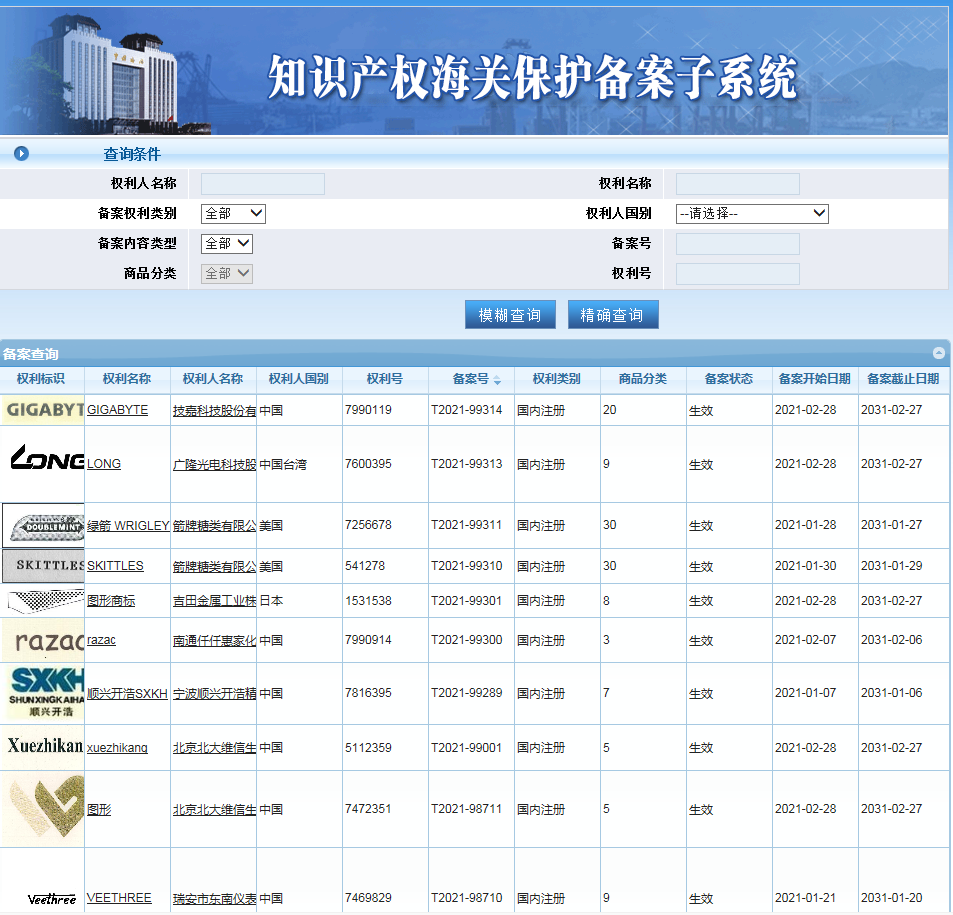The width and height of the screenshot is (953, 915).
Task: Sort by the 商品分类 column header
Action: coord(642,379)
